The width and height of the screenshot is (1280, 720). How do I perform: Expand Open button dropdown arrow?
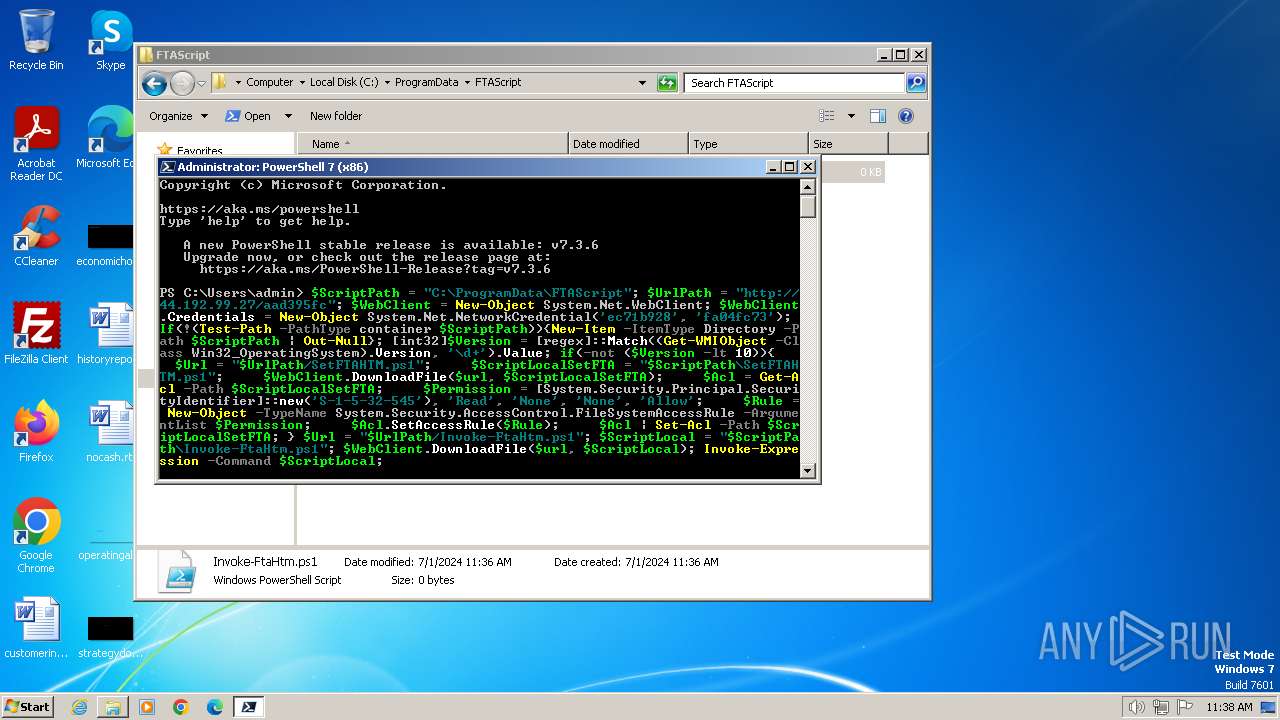click(288, 116)
